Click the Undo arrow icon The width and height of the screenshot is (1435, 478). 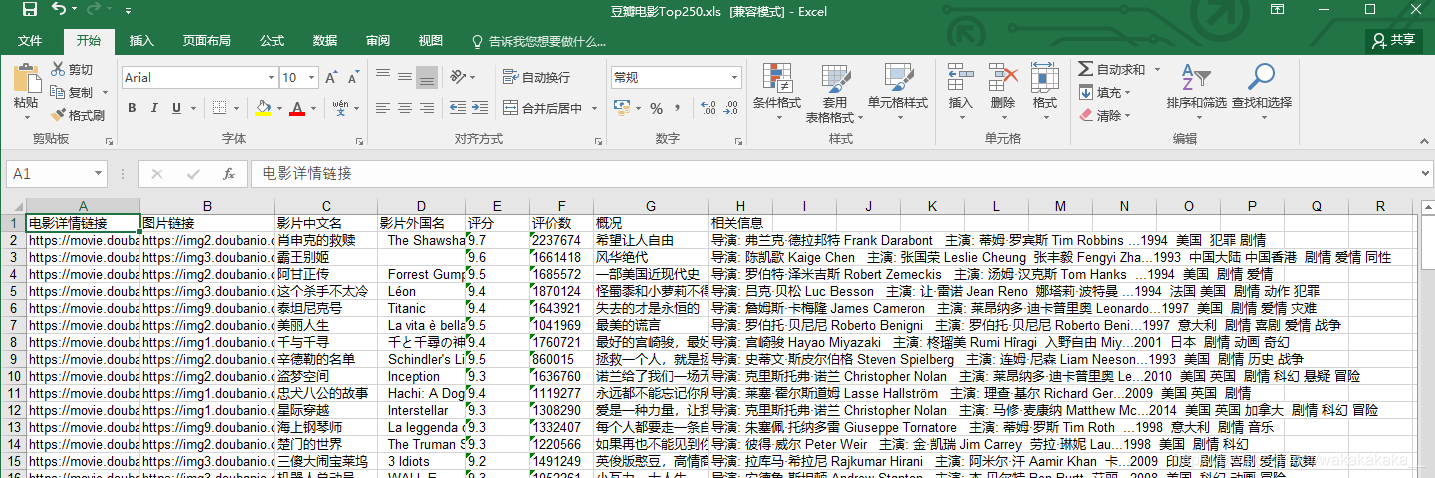(x=59, y=10)
